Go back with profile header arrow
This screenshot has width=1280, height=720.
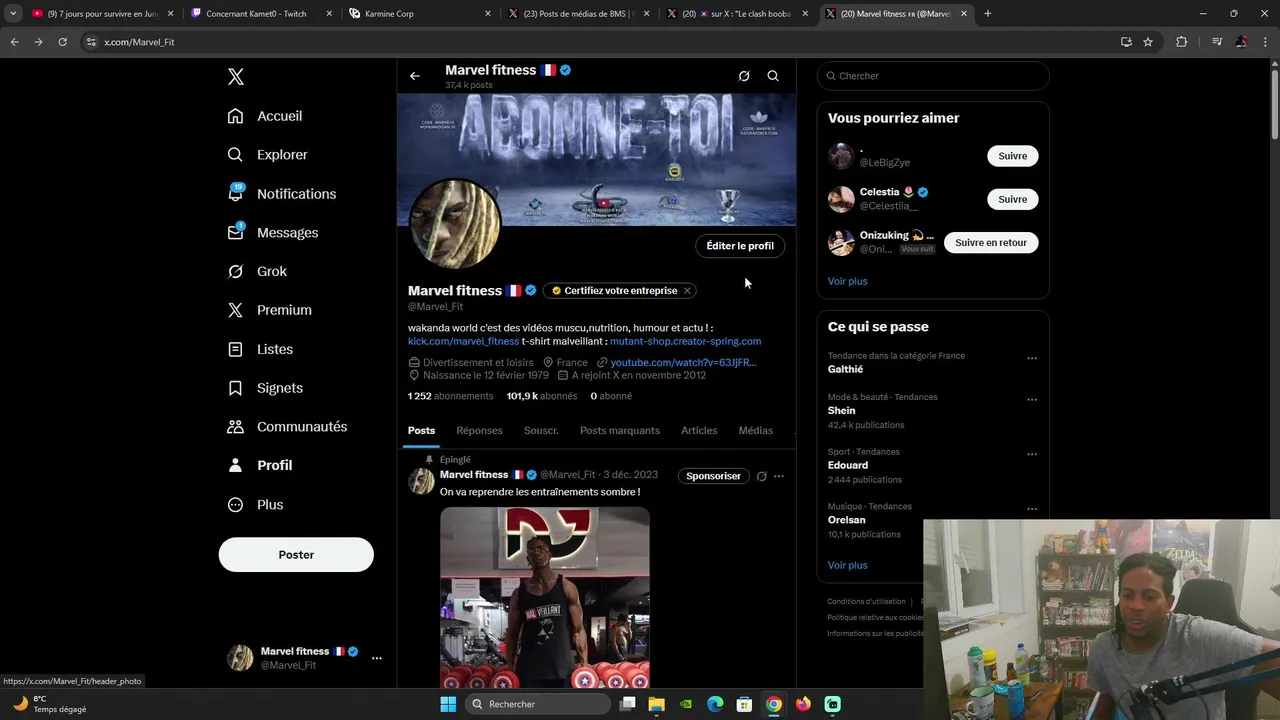coord(414,76)
